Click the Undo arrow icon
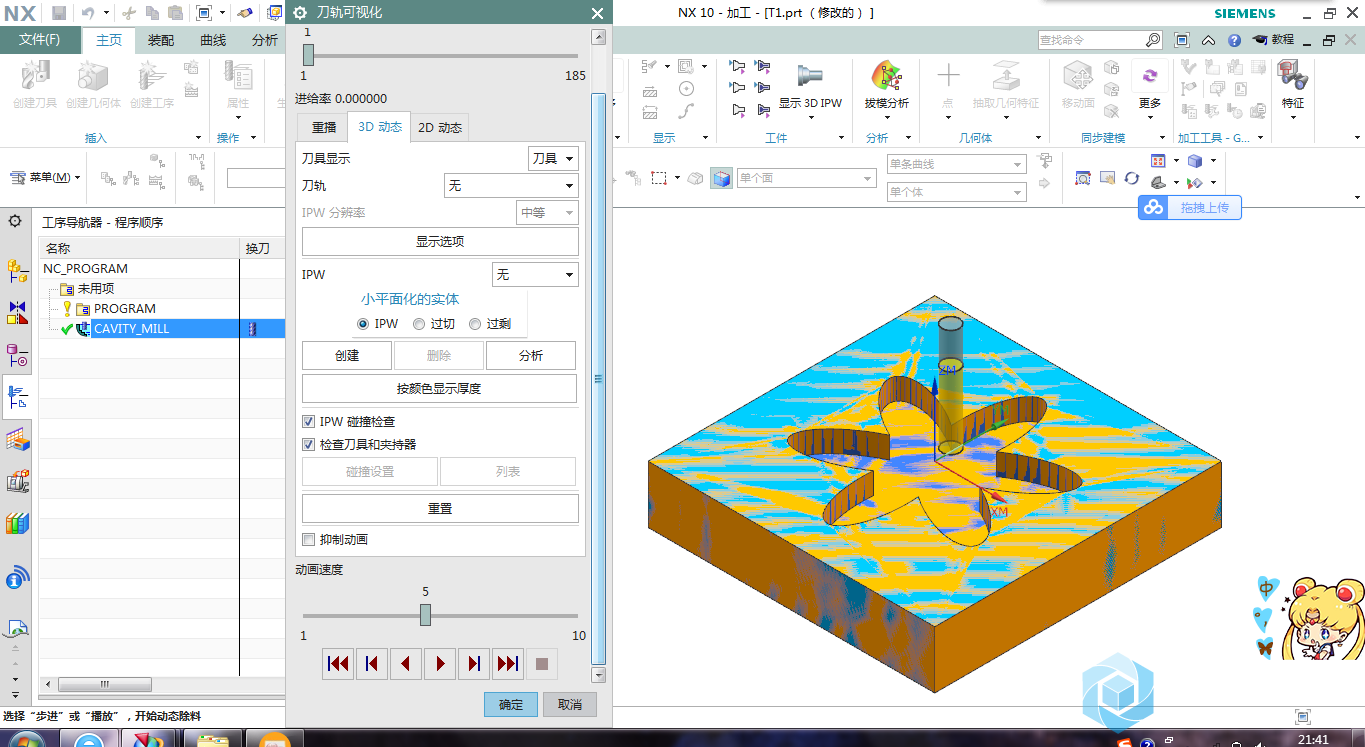The image size is (1365, 747). pos(87,13)
